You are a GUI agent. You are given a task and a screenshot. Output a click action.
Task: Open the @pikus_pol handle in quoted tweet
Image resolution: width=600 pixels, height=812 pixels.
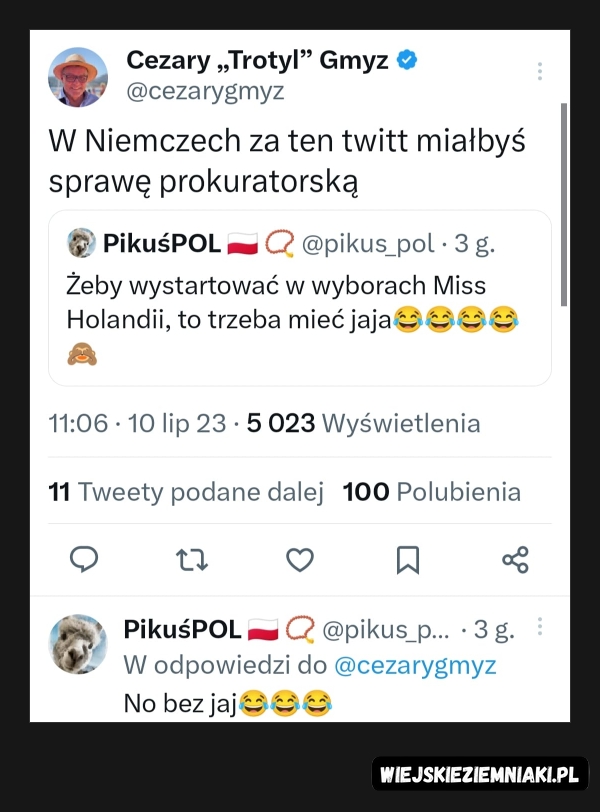coord(368,243)
